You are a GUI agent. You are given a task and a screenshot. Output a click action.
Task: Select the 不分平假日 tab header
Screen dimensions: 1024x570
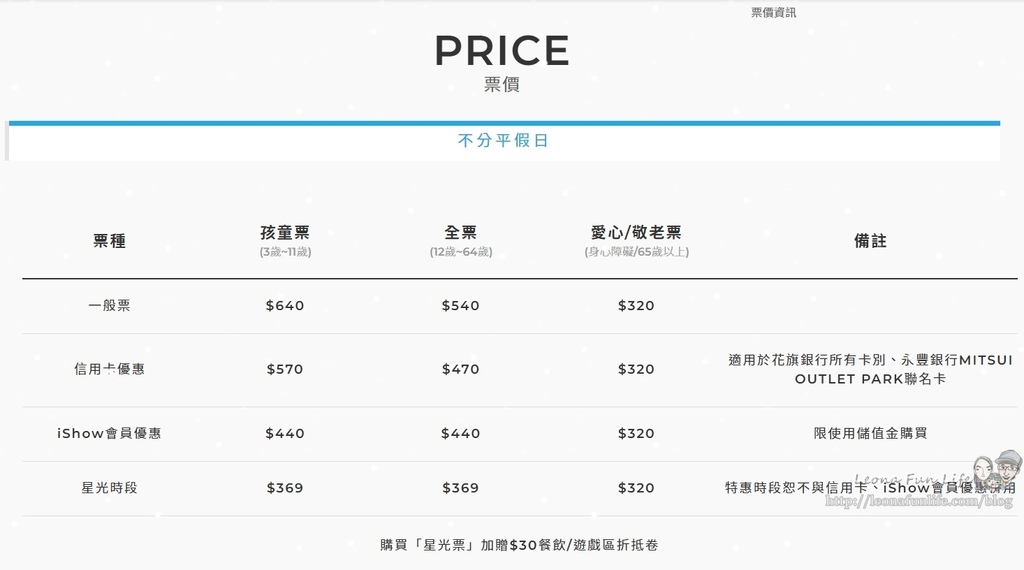(503, 140)
